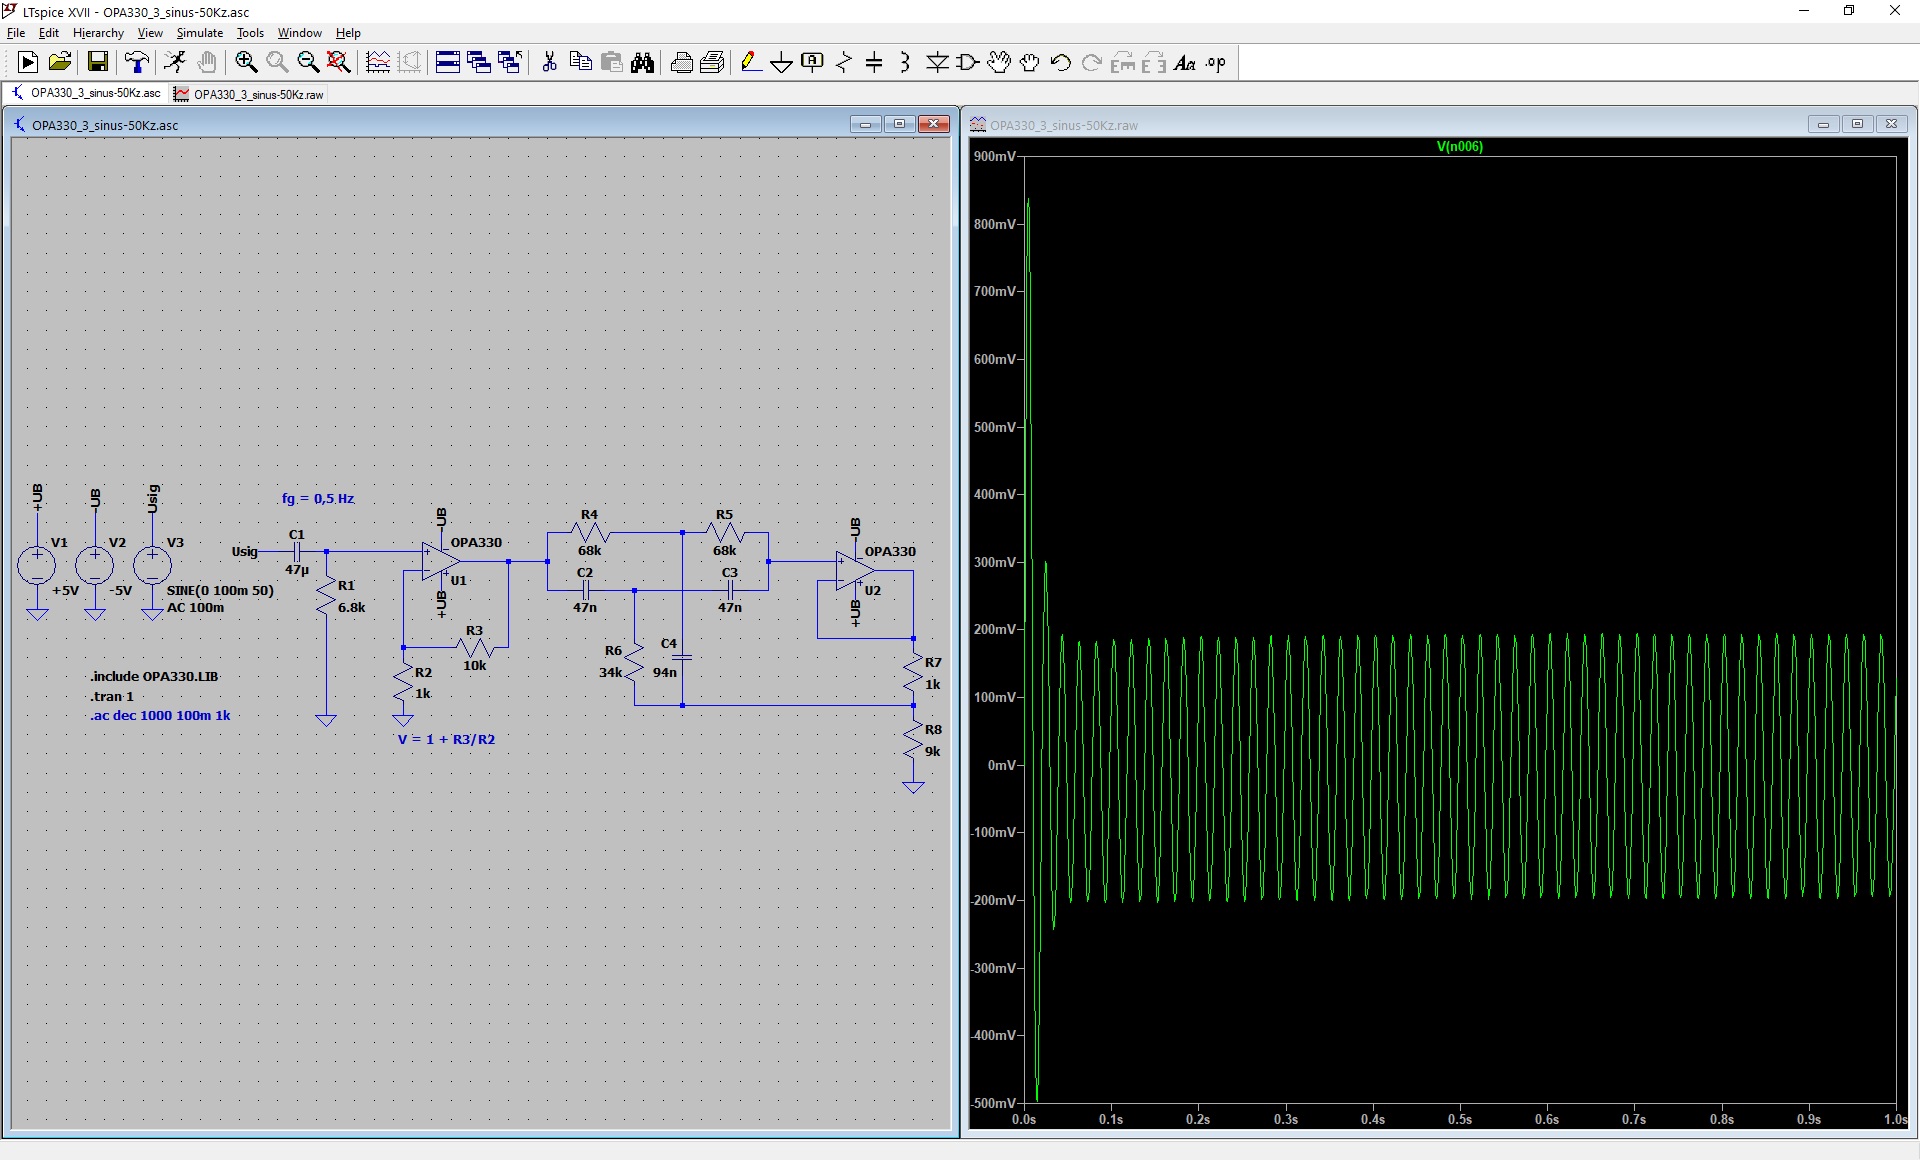Maximize the schematic .asc child window
Image resolution: width=1920 pixels, height=1160 pixels.
[899, 124]
